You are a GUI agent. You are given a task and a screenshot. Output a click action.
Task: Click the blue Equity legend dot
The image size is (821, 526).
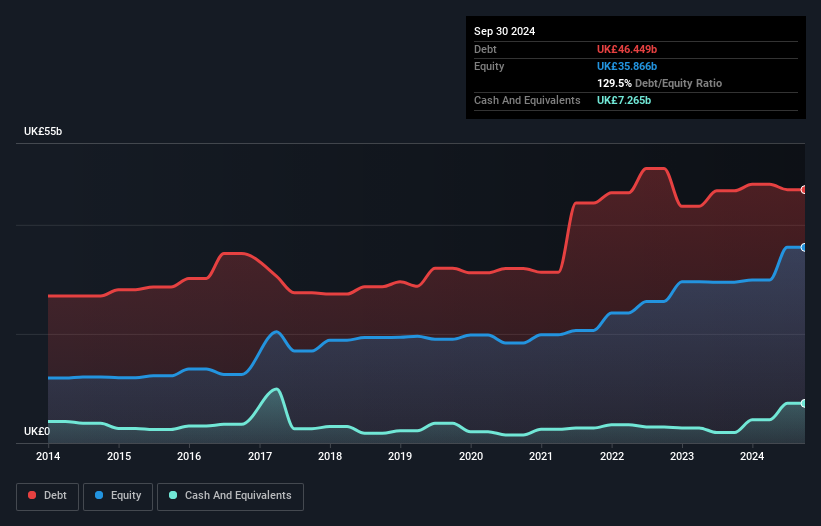click(x=99, y=495)
